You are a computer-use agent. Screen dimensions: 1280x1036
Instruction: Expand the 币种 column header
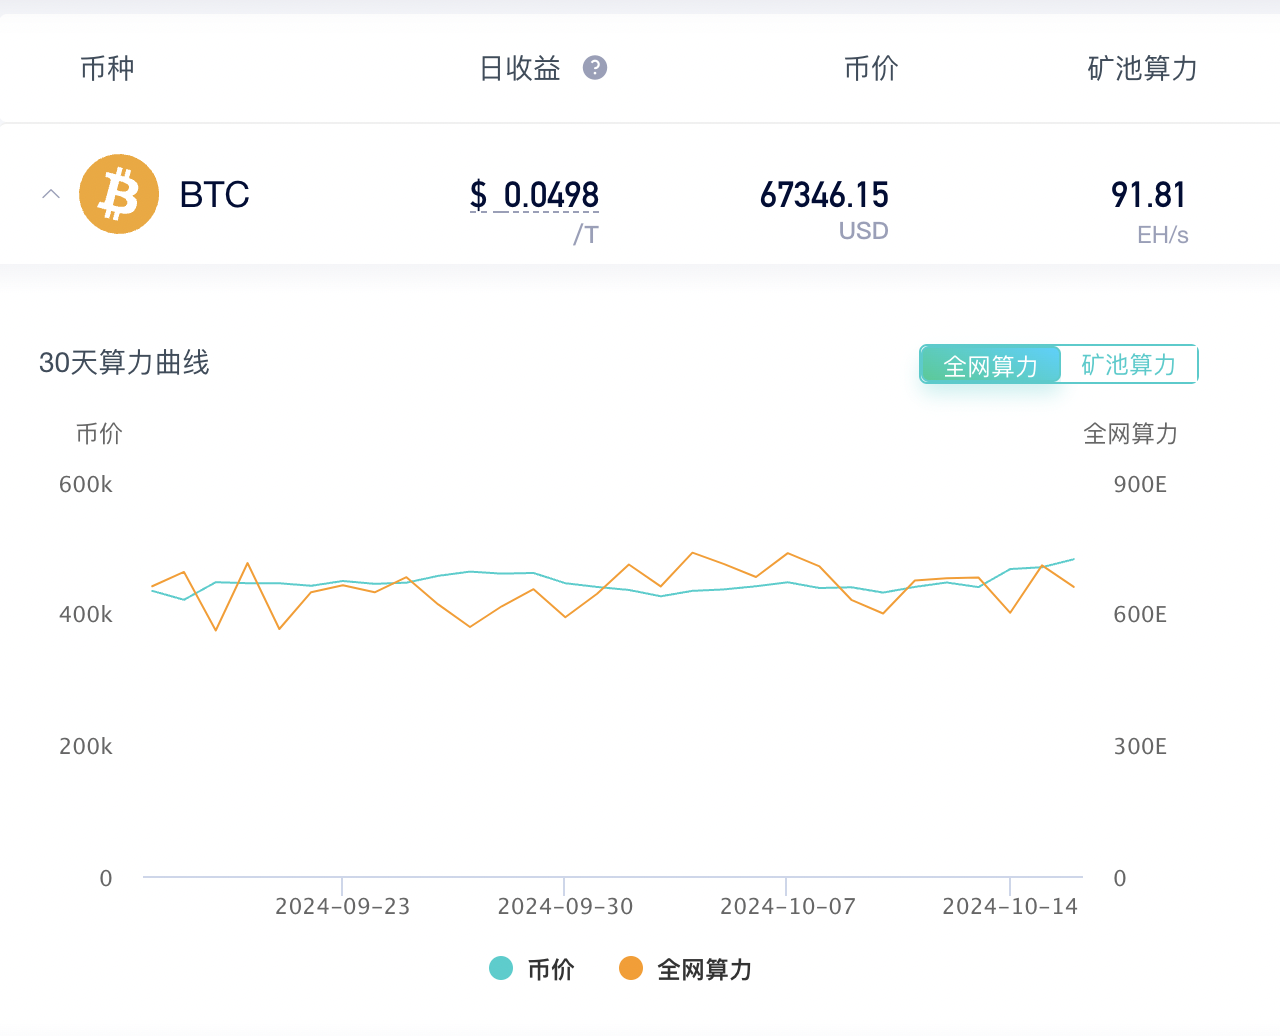click(107, 67)
